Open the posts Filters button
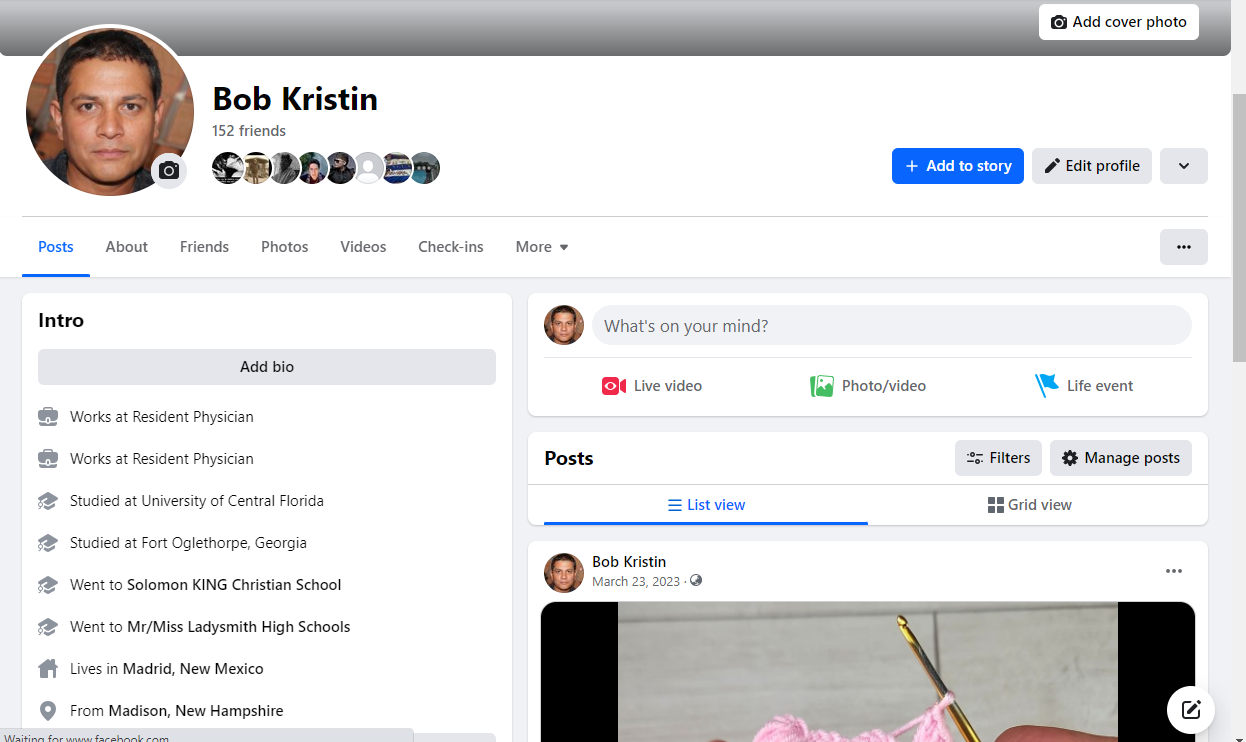Viewport: 1246px width, 742px height. click(x=998, y=458)
